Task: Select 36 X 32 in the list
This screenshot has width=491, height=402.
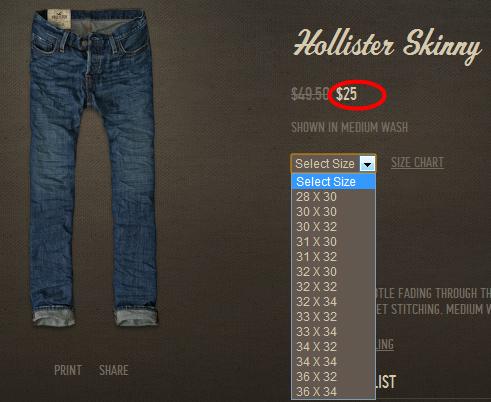Action: tap(334, 377)
